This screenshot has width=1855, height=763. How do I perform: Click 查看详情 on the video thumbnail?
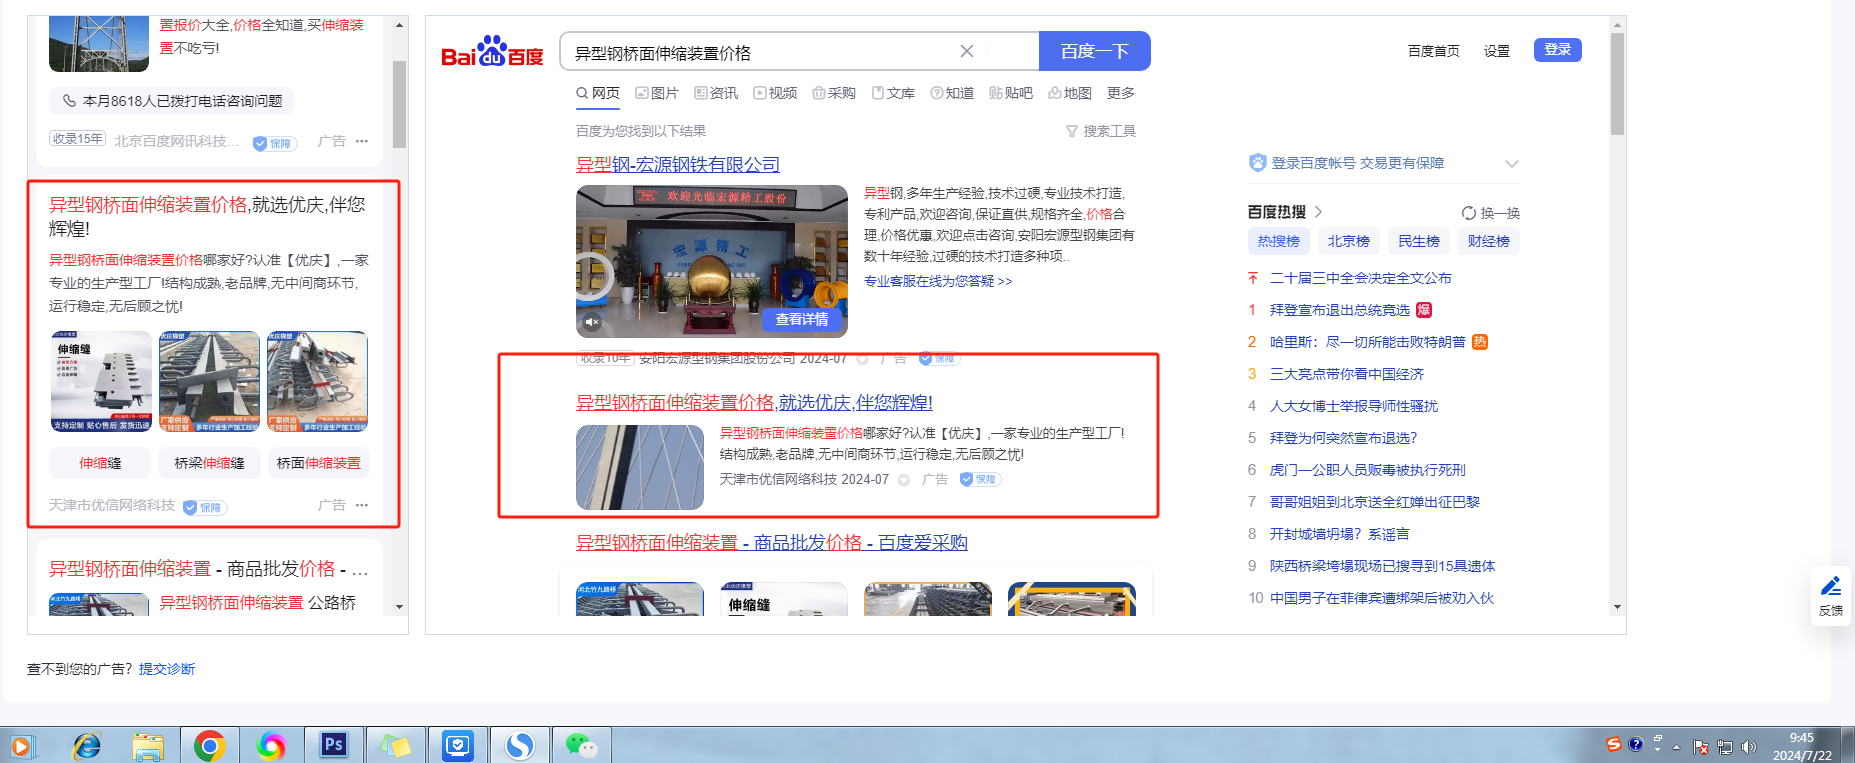pyautogui.click(x=802, y=319)
